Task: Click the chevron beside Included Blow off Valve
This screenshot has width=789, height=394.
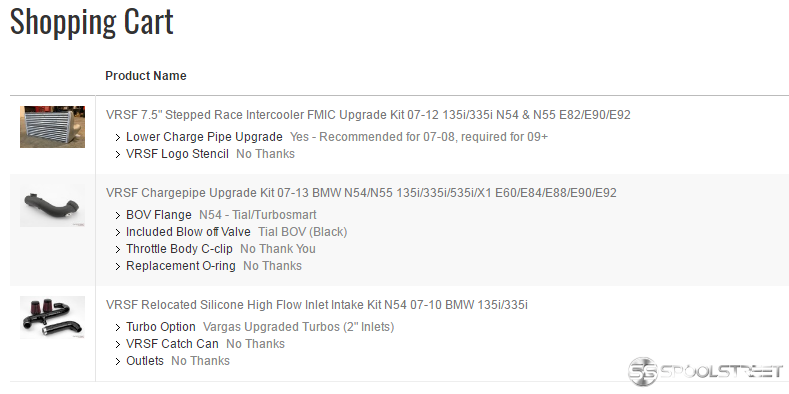Action: click(118, 232)
